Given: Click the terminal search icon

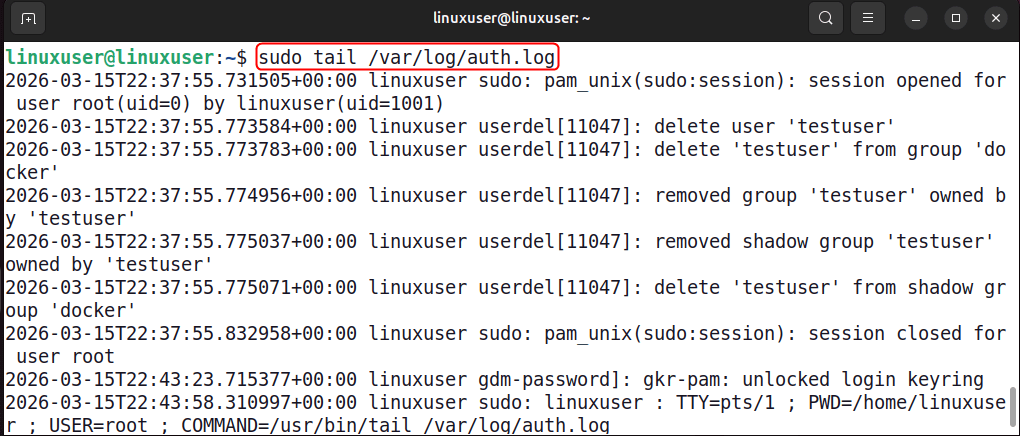Looking at the screenshot, I should [x=825, y=18].
